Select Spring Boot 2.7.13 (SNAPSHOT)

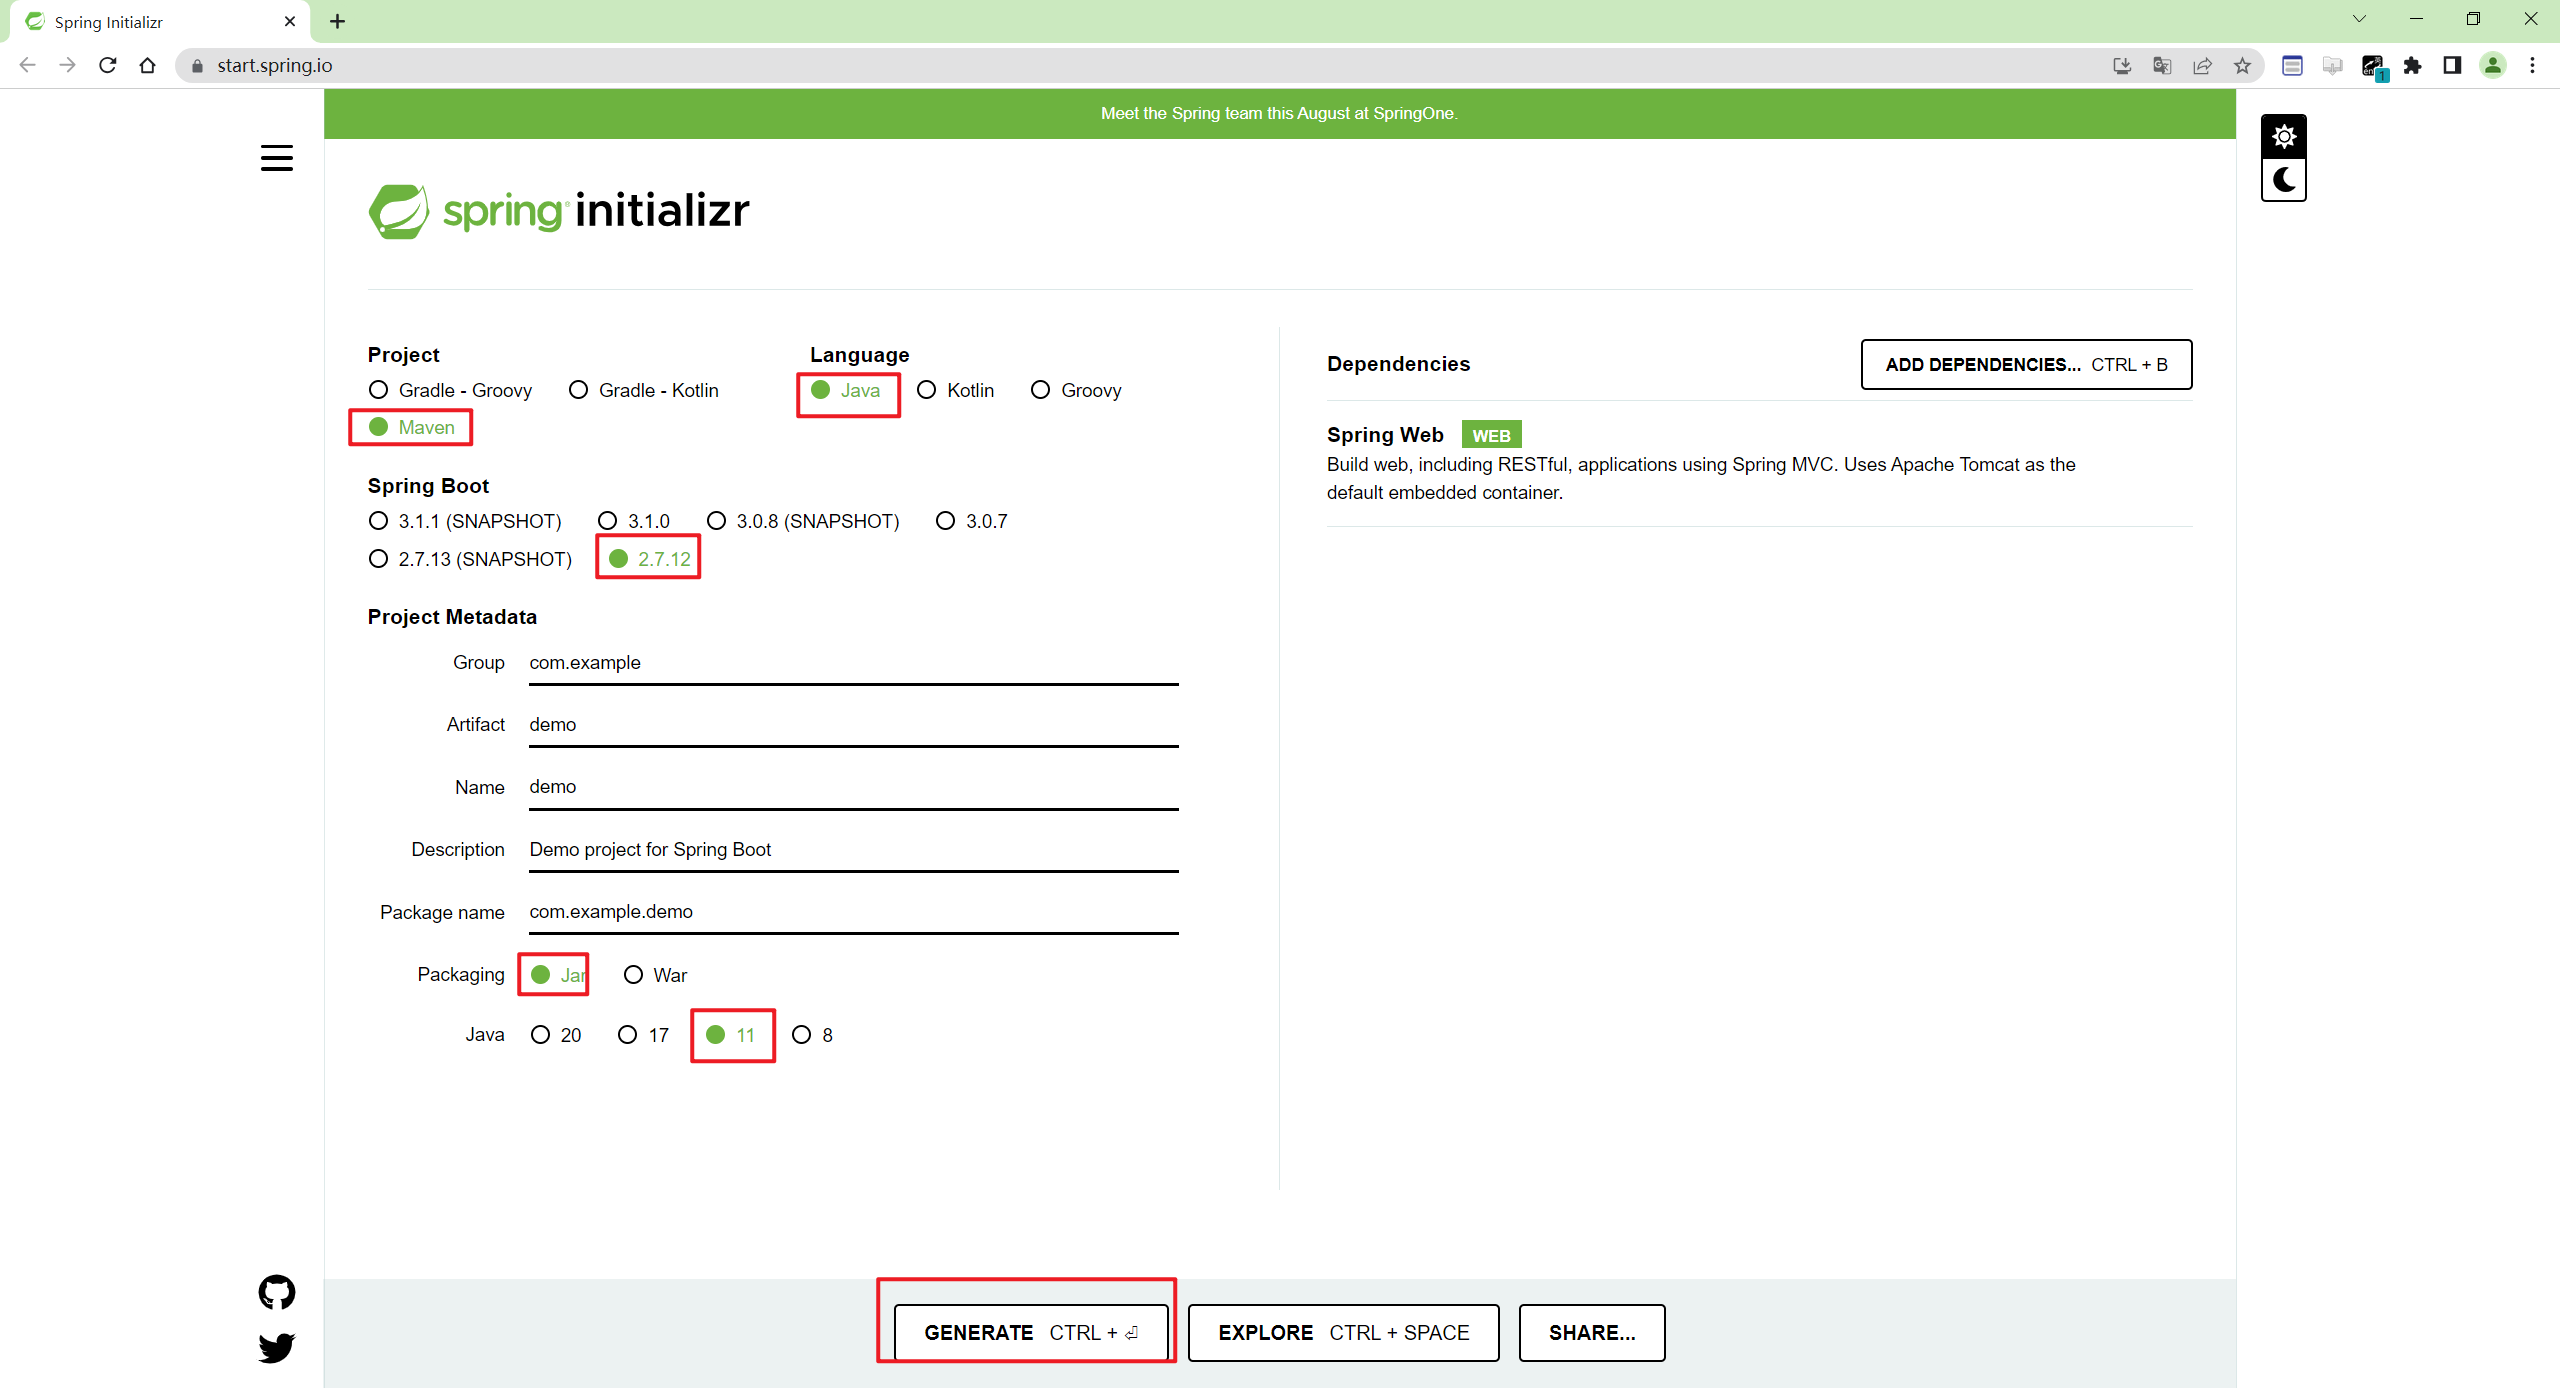470,559
